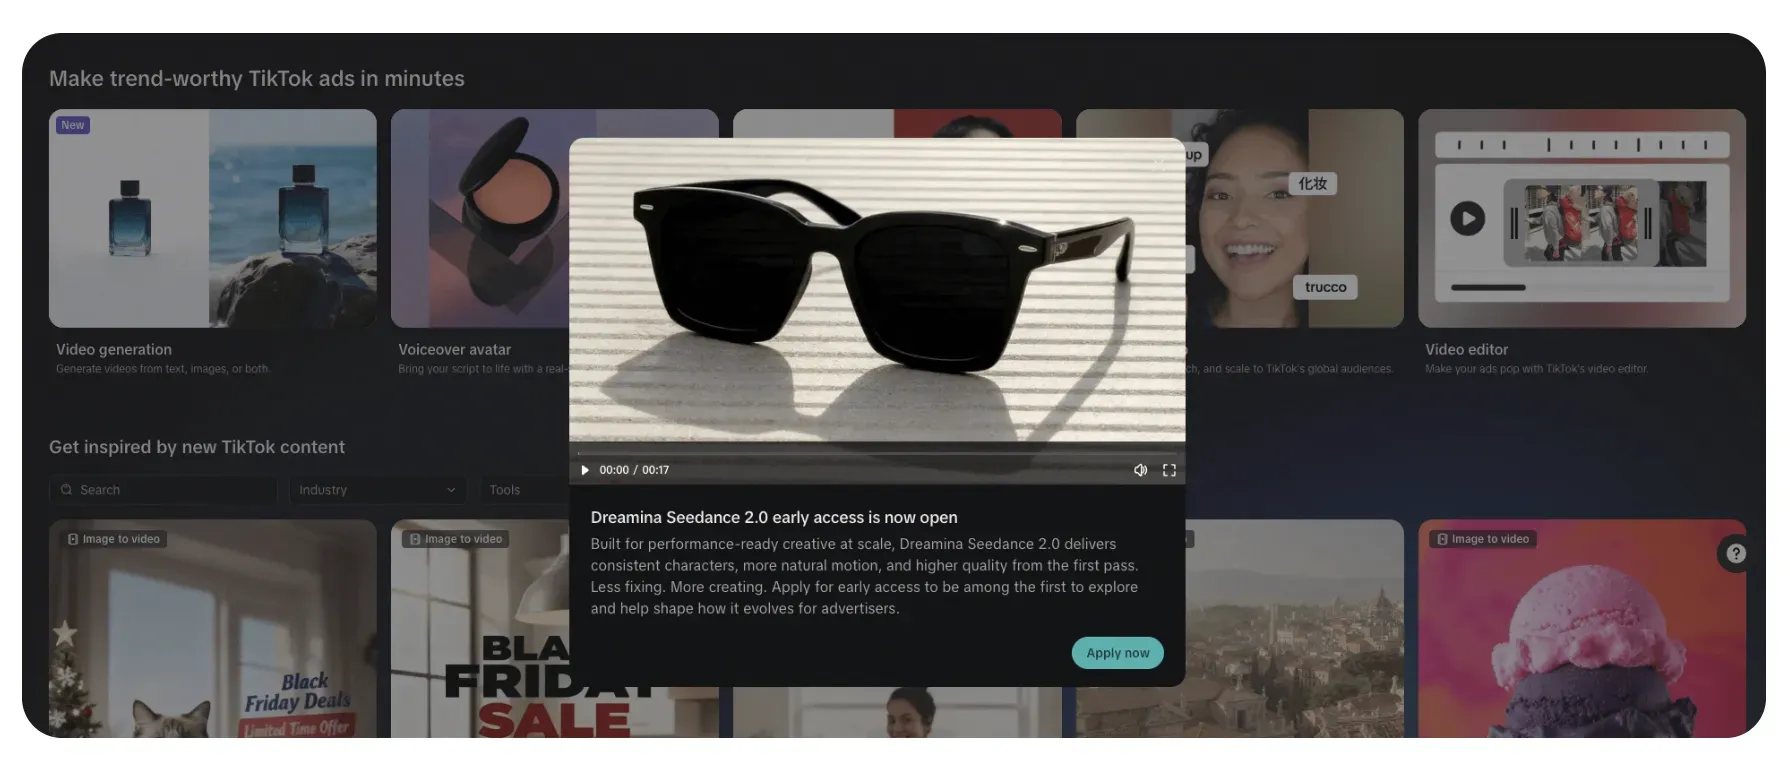Open the Black Friday Deals cat video
The height and width of the screenshot is (778, 1790).
coord(213,628)
